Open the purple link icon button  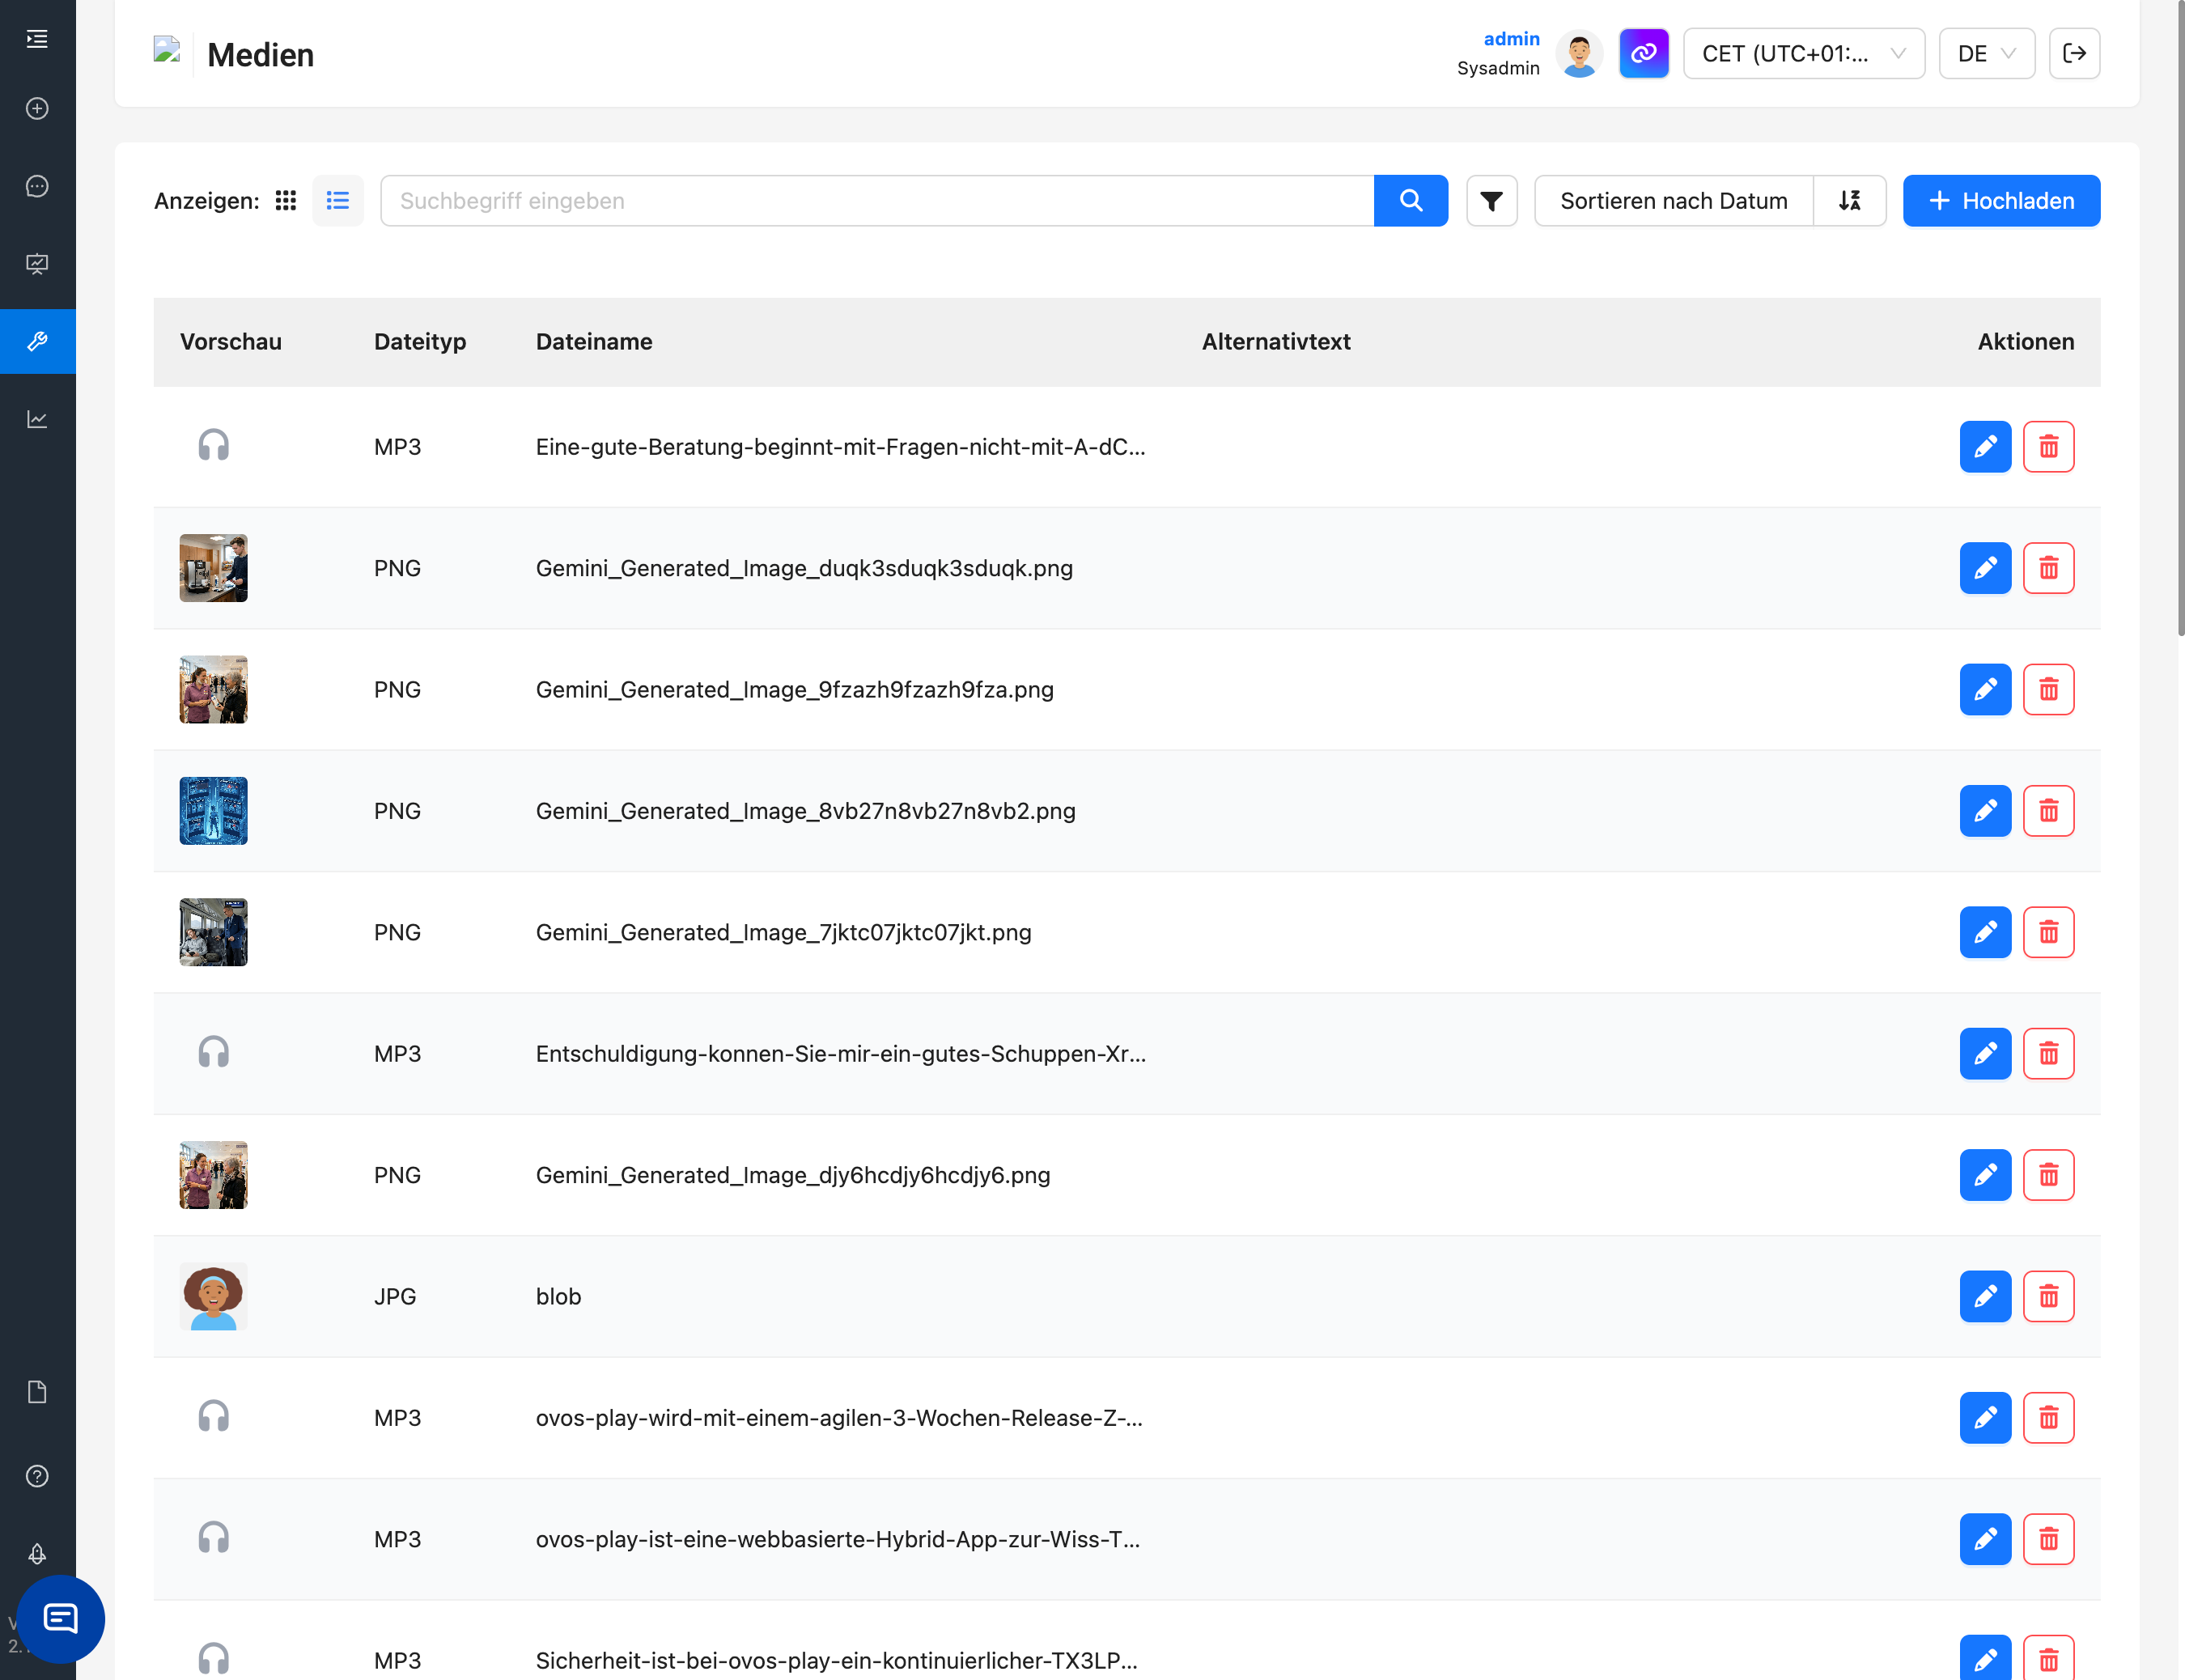tap(1643, 54)
